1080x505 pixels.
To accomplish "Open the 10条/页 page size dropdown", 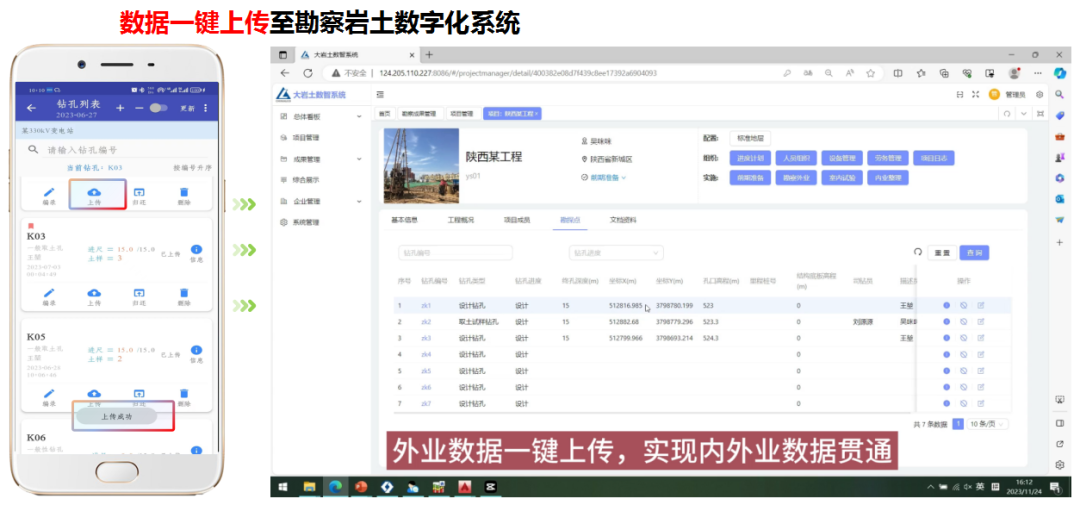I will coord(988,424).
